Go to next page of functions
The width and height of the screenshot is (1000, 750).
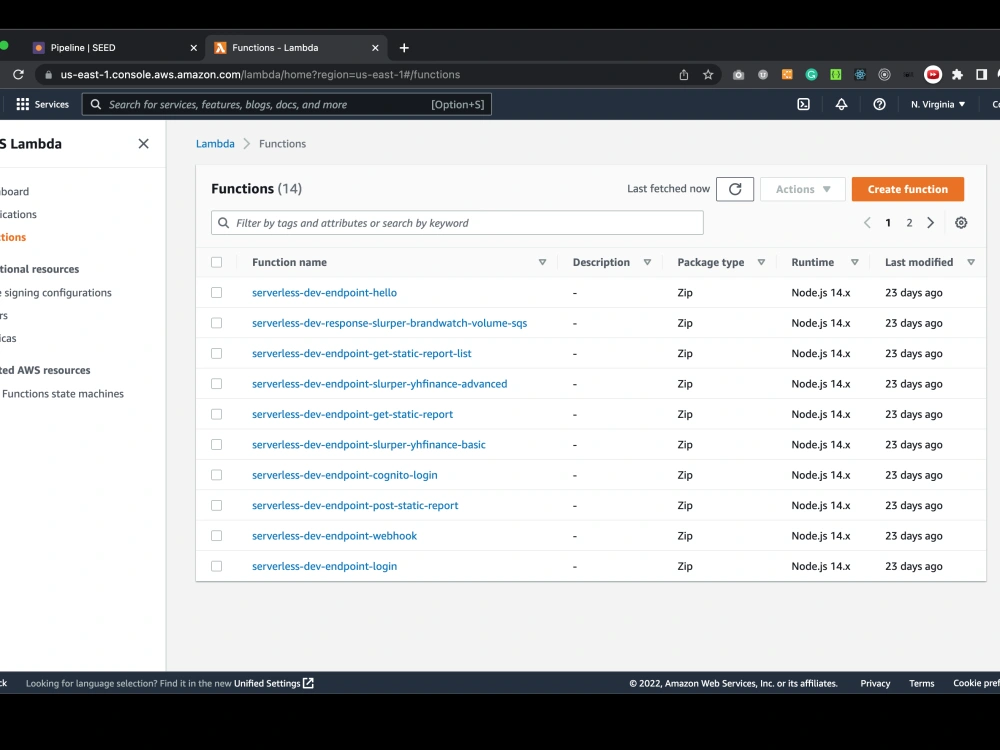click(930, 223)
